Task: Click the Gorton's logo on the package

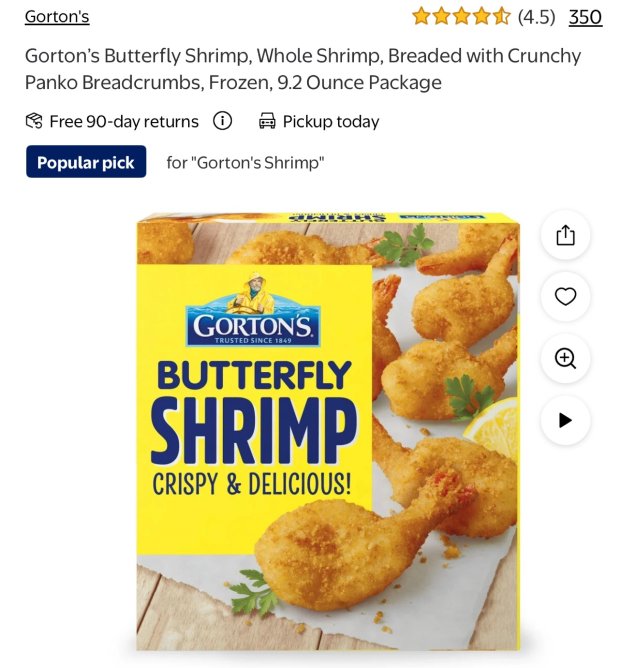Action: (254, 310)
